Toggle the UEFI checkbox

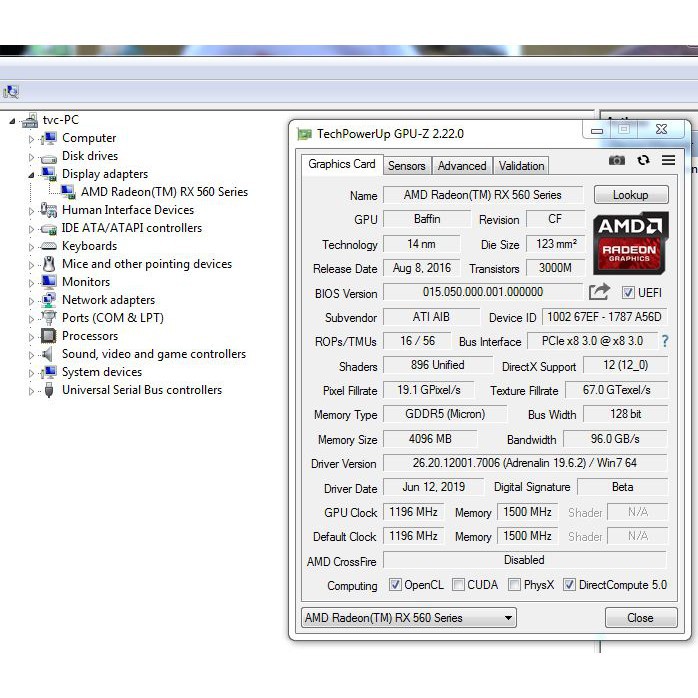click(x=628, y=293)
